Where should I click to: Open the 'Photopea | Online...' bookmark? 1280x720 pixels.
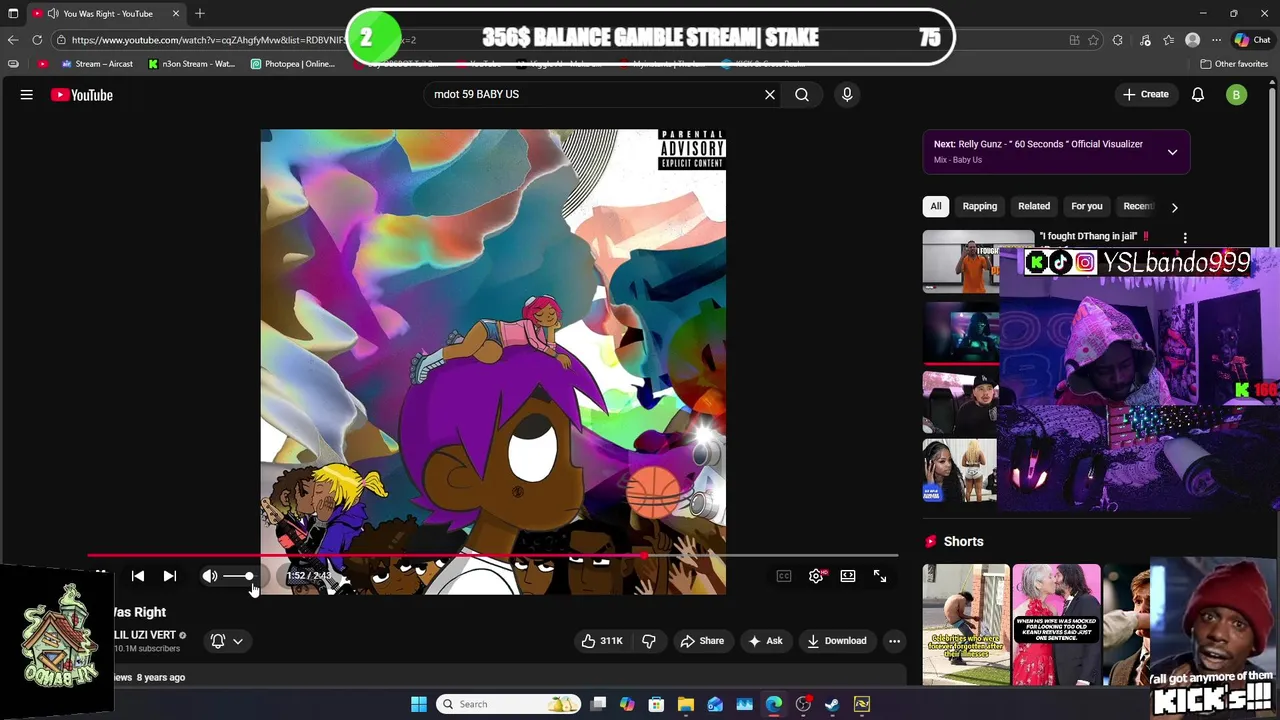pyautogui.click(x=292, y=64)
